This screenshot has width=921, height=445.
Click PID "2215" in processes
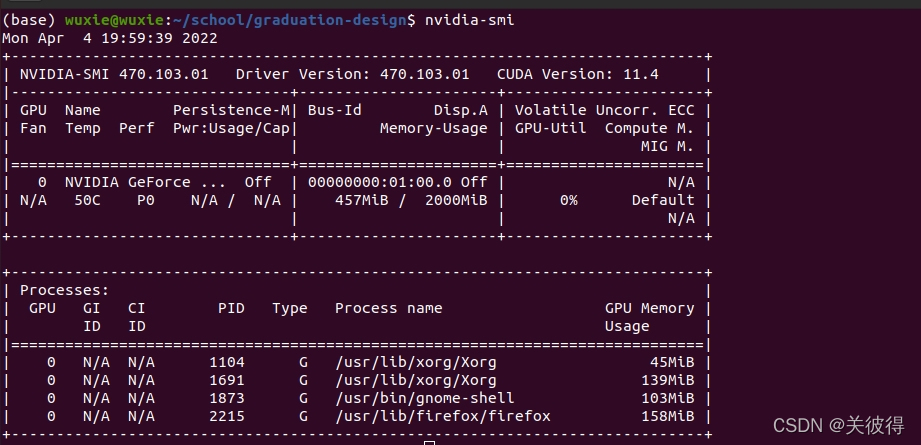pyautogui.click(x=227, y=417)
